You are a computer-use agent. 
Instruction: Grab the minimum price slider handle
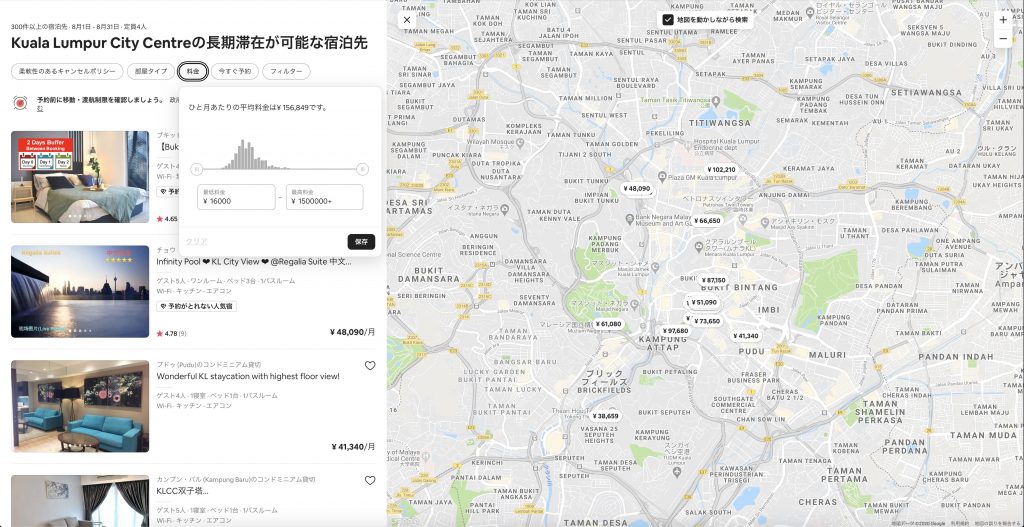(197, 170)
